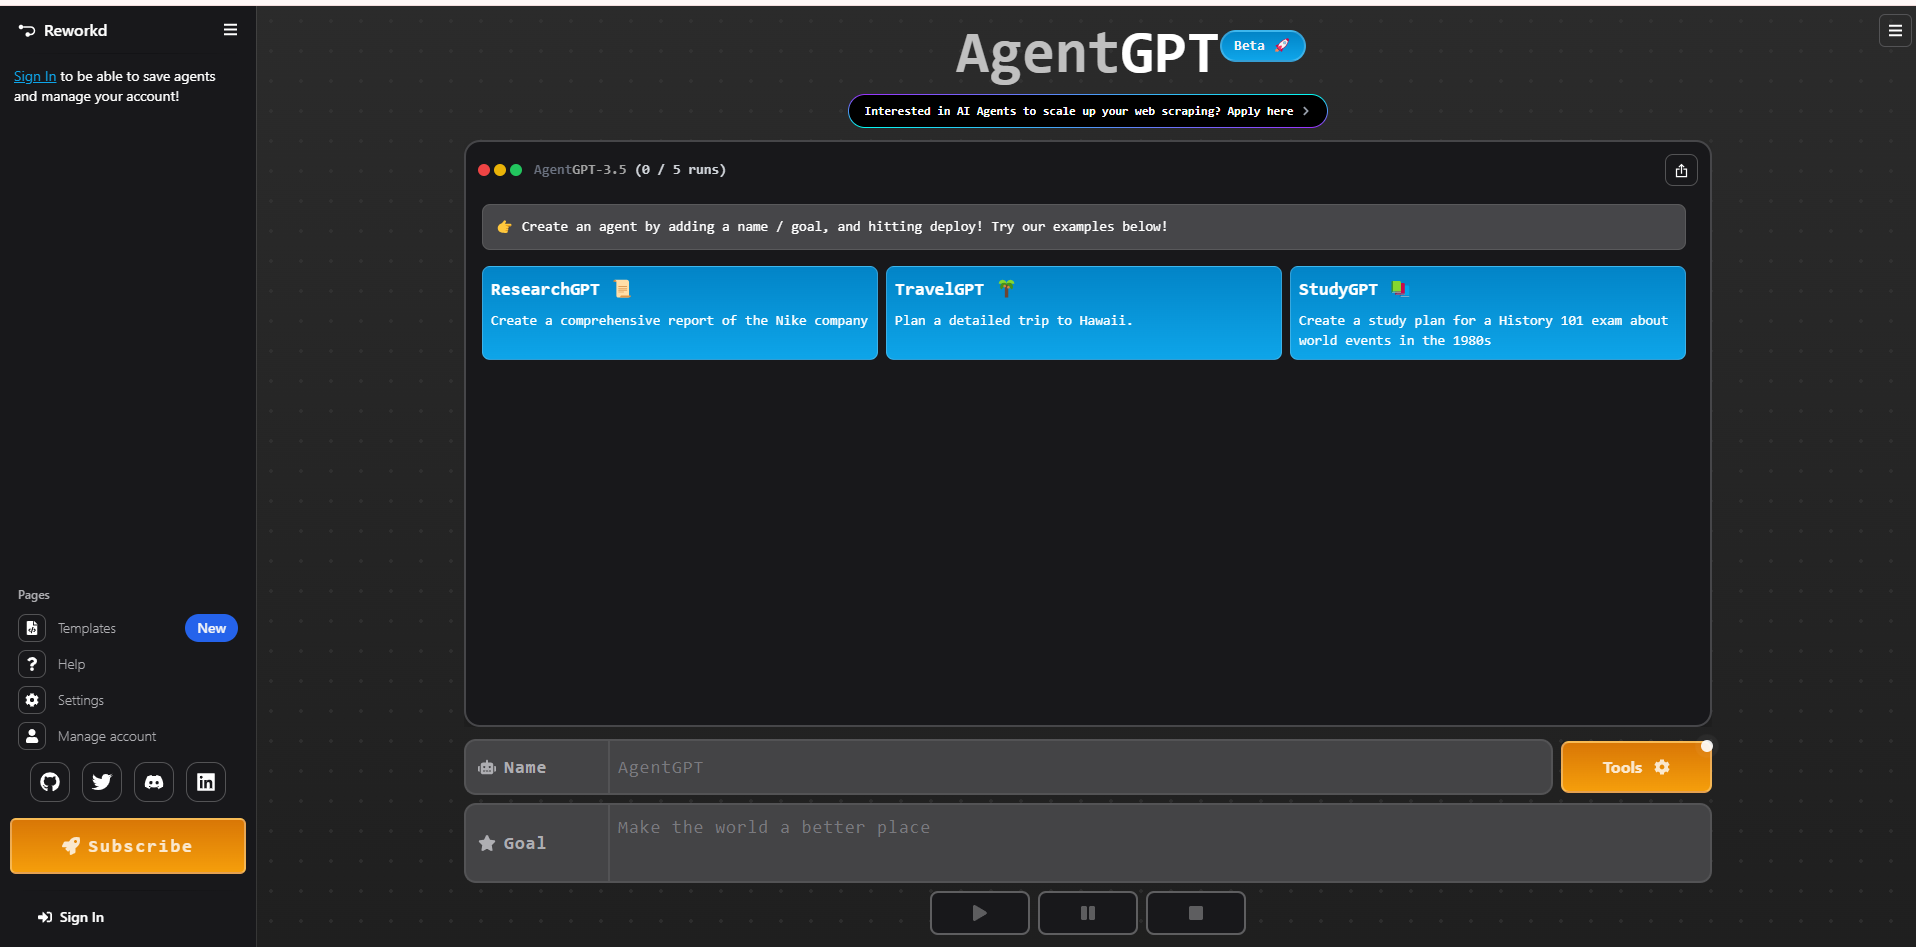1916x947 pixels.
Task: Open Settings from the sidebar
Action: tap(80, 700)
